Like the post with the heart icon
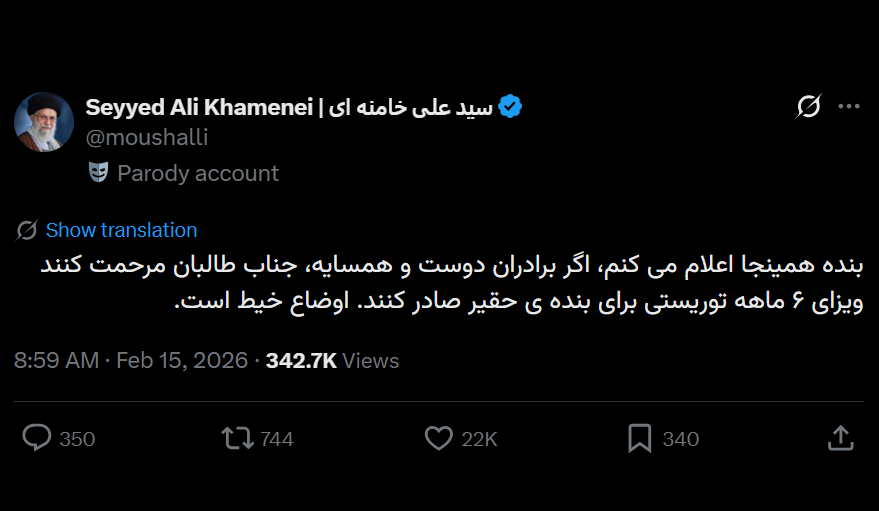 tap(439, 438)
